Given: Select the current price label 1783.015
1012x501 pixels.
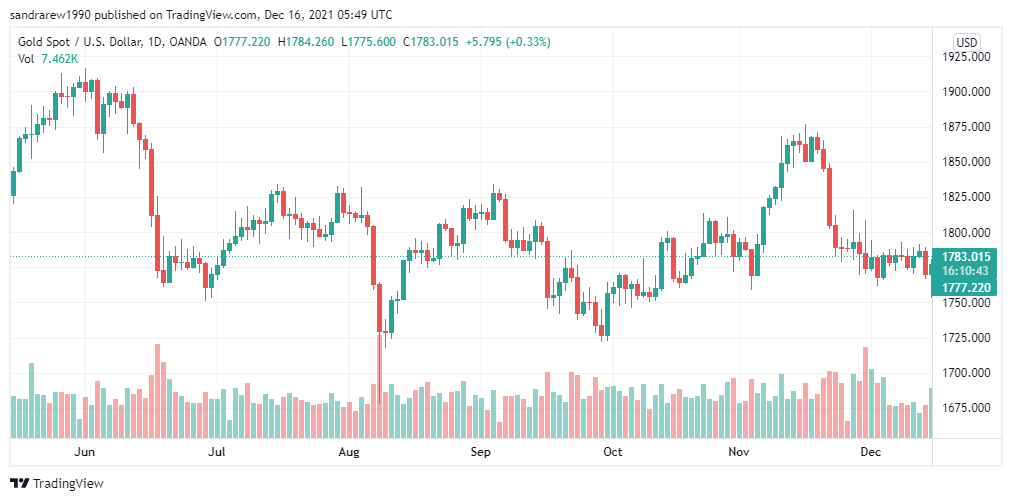Looking at the screenshot, I should click(968, 256).
